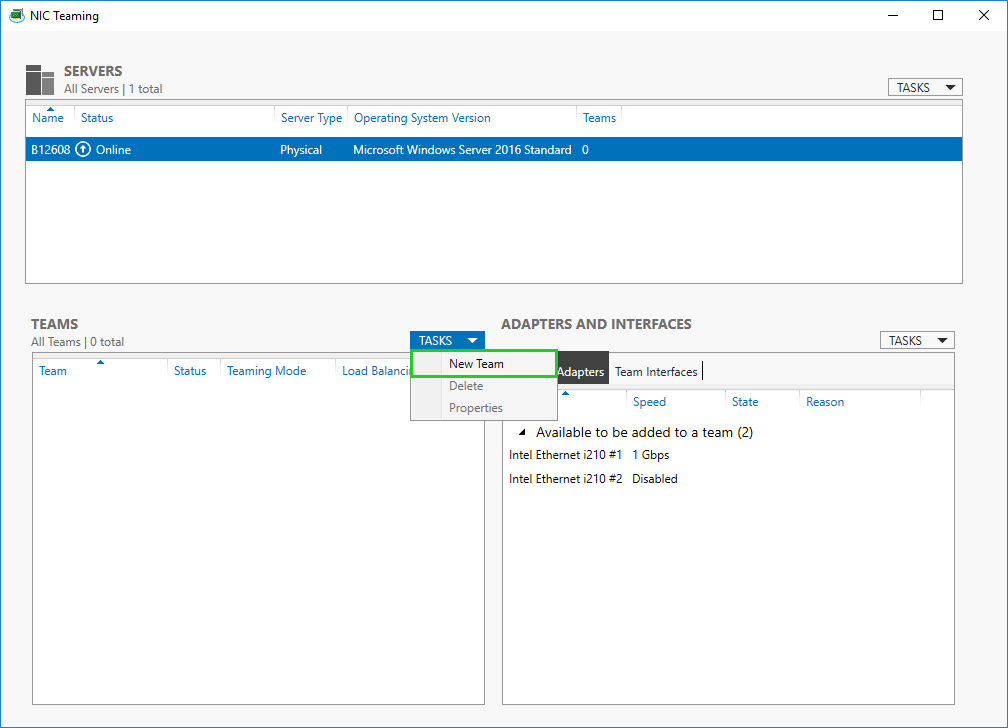Screen dimensions: 1008x728
Task: Select adapter Intel Ethernet i210 #2
Action: pos(565,479)
